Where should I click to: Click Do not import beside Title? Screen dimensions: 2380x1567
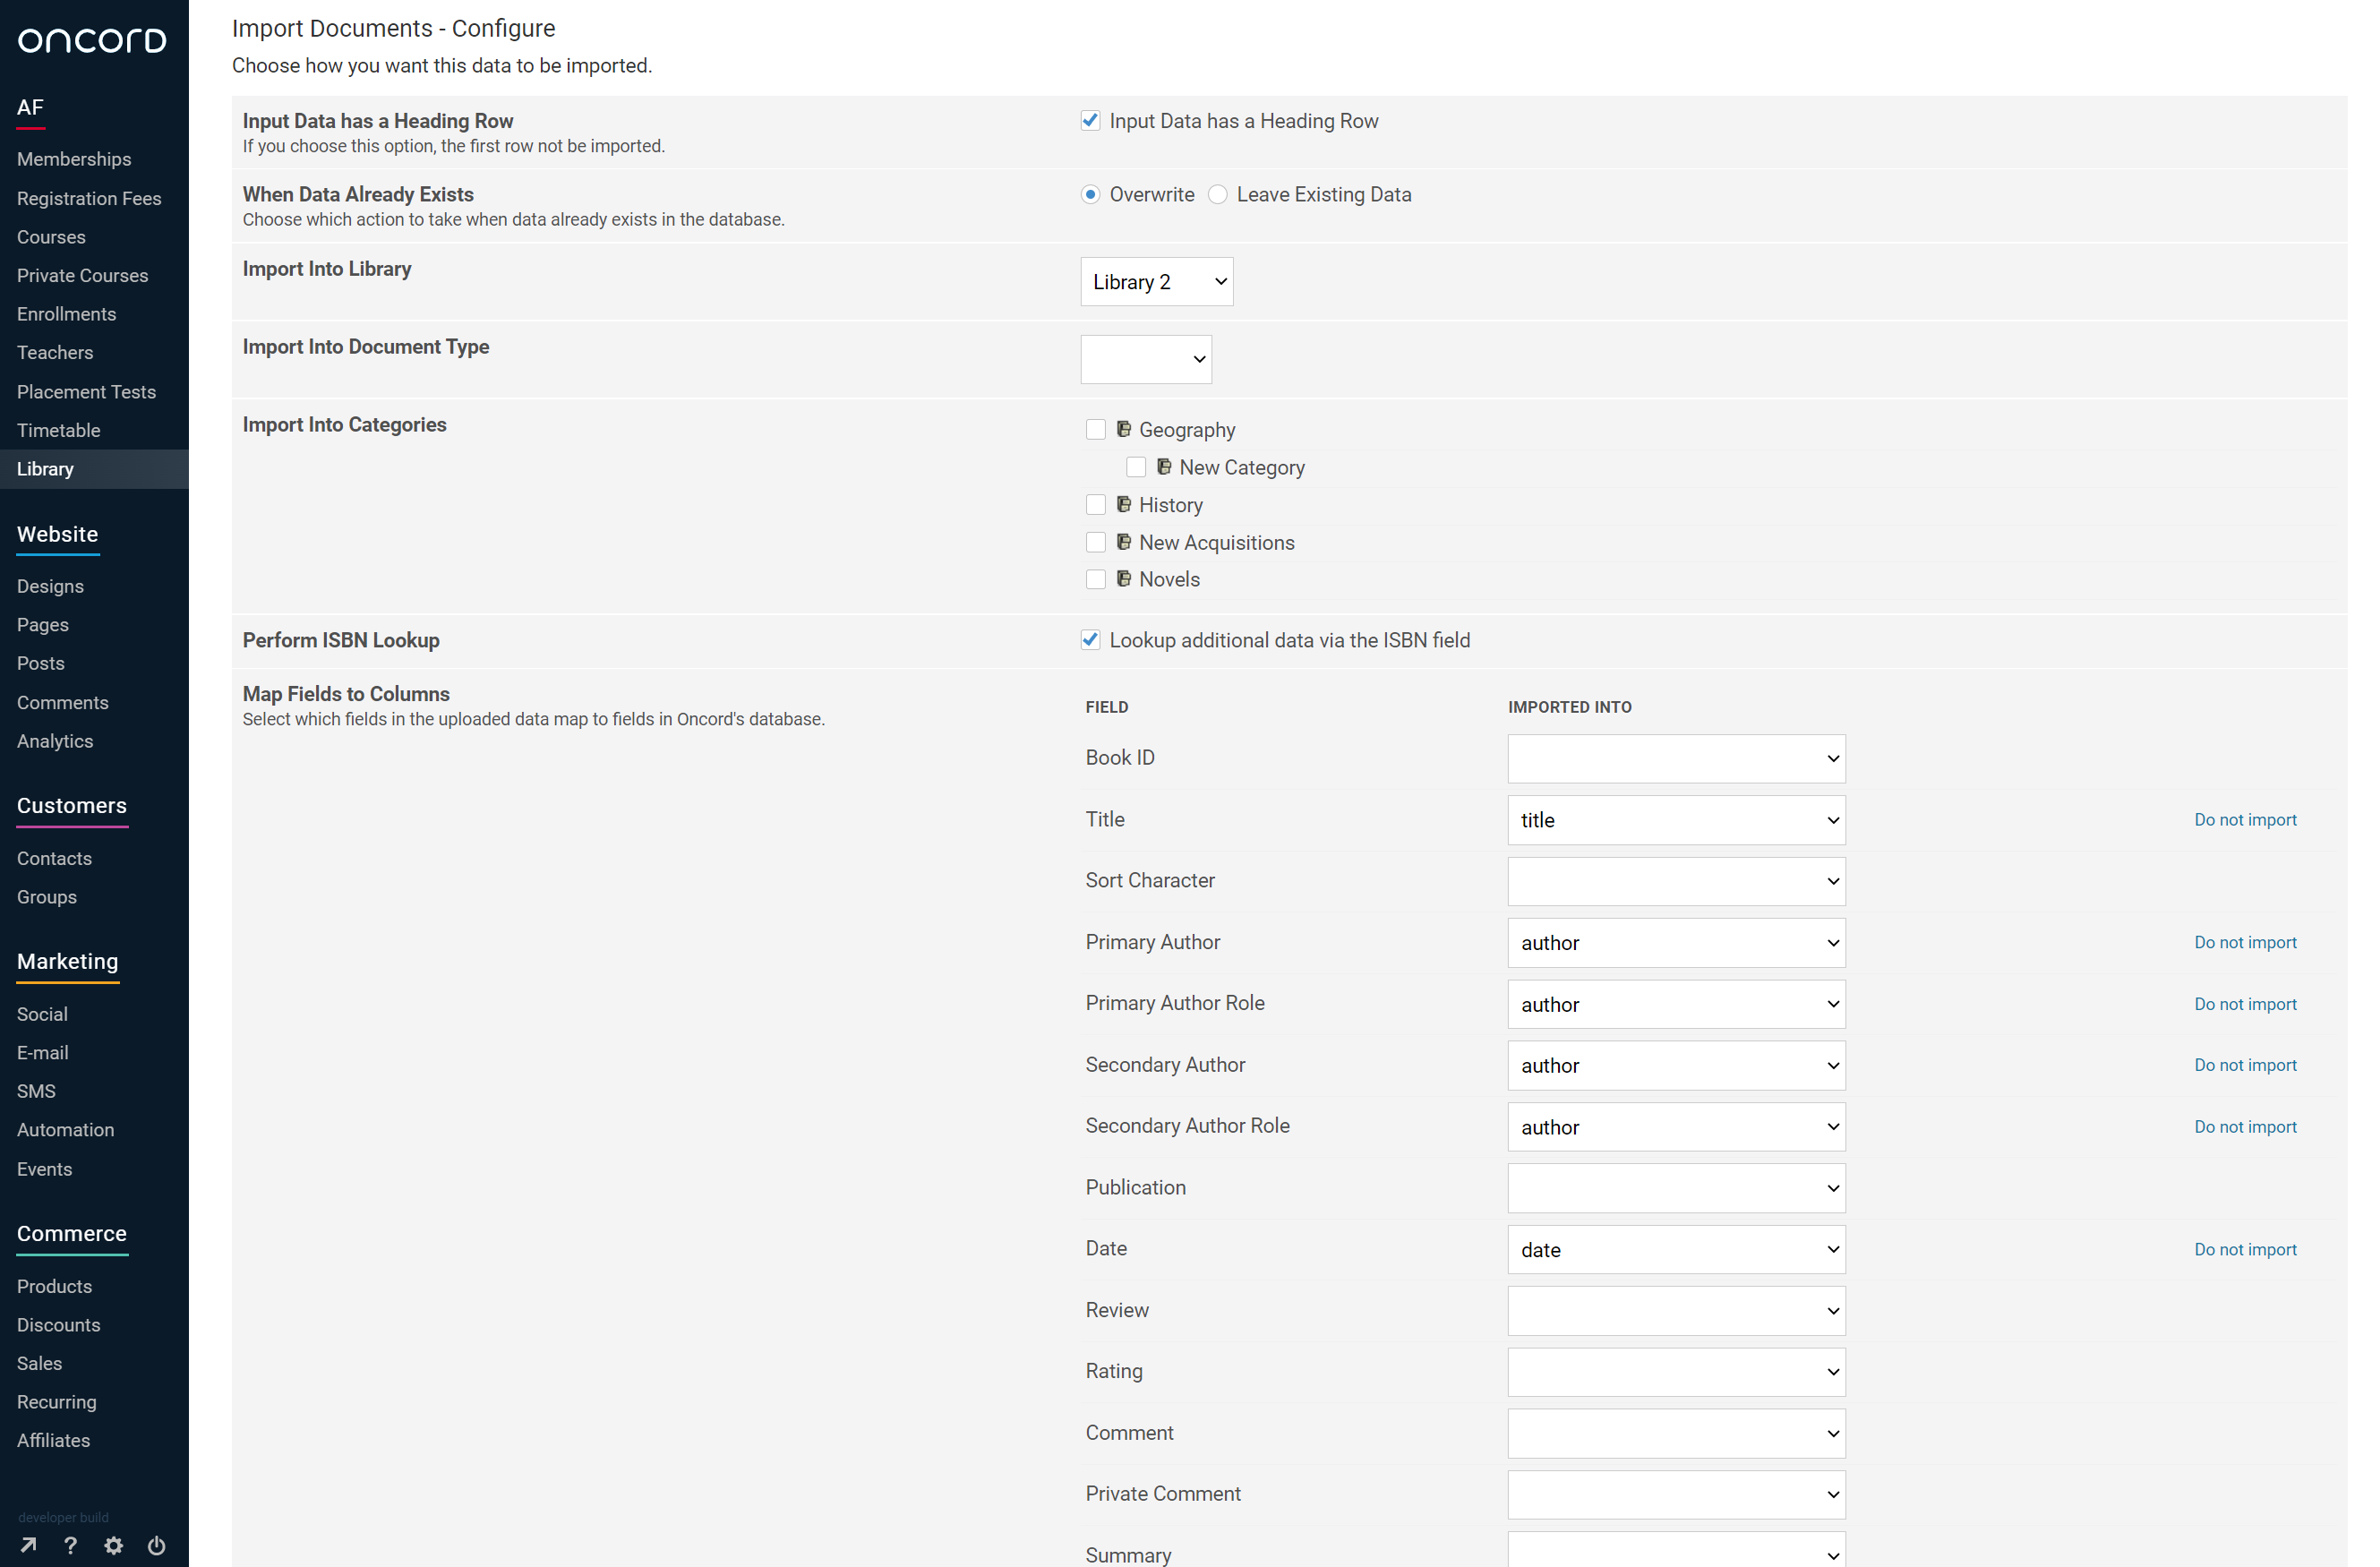pos(2244,820)
